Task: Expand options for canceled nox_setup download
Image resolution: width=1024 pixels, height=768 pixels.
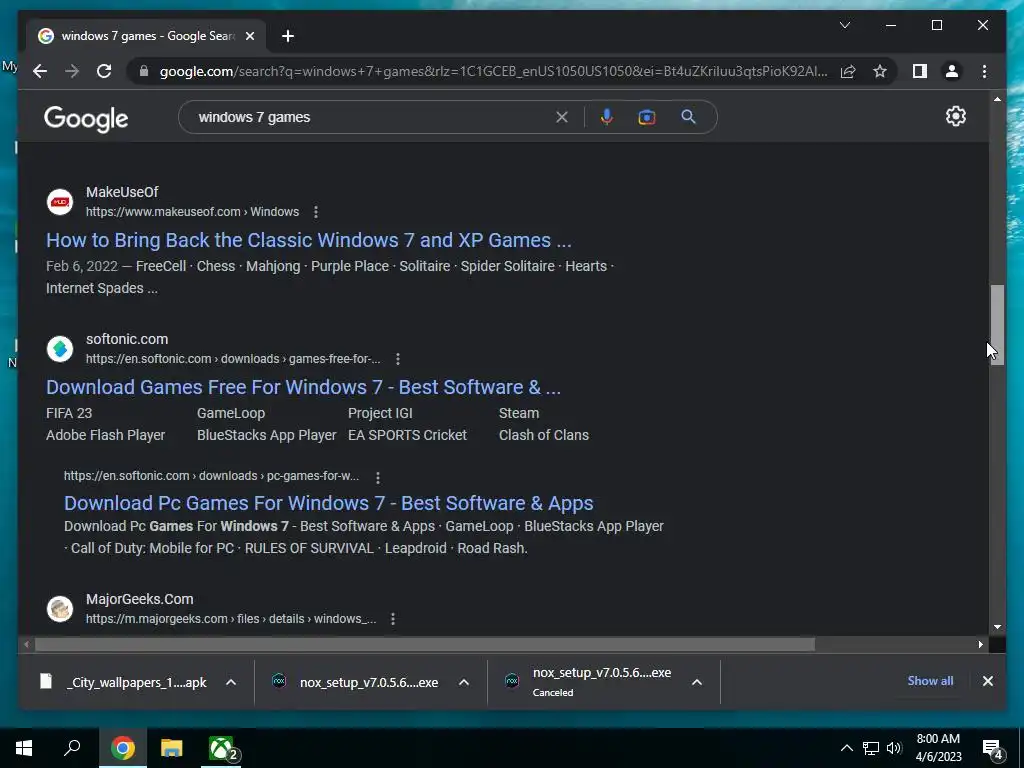Action: pos(697,682)
